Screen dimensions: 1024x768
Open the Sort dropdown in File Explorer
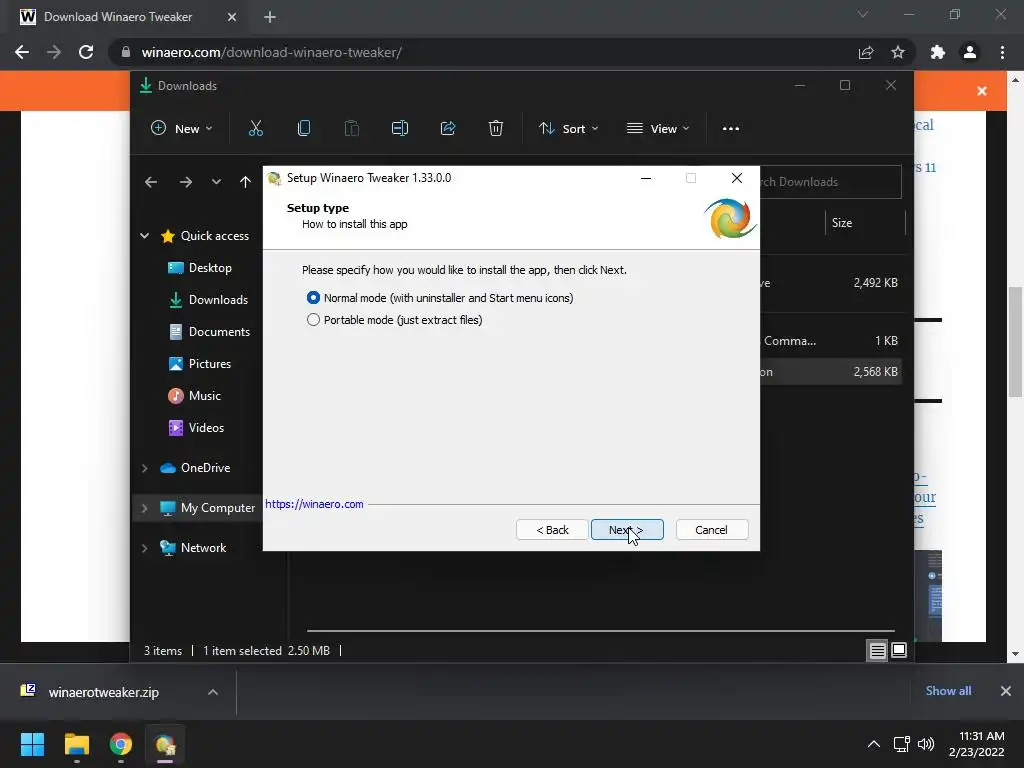click(x=568, y=129)
